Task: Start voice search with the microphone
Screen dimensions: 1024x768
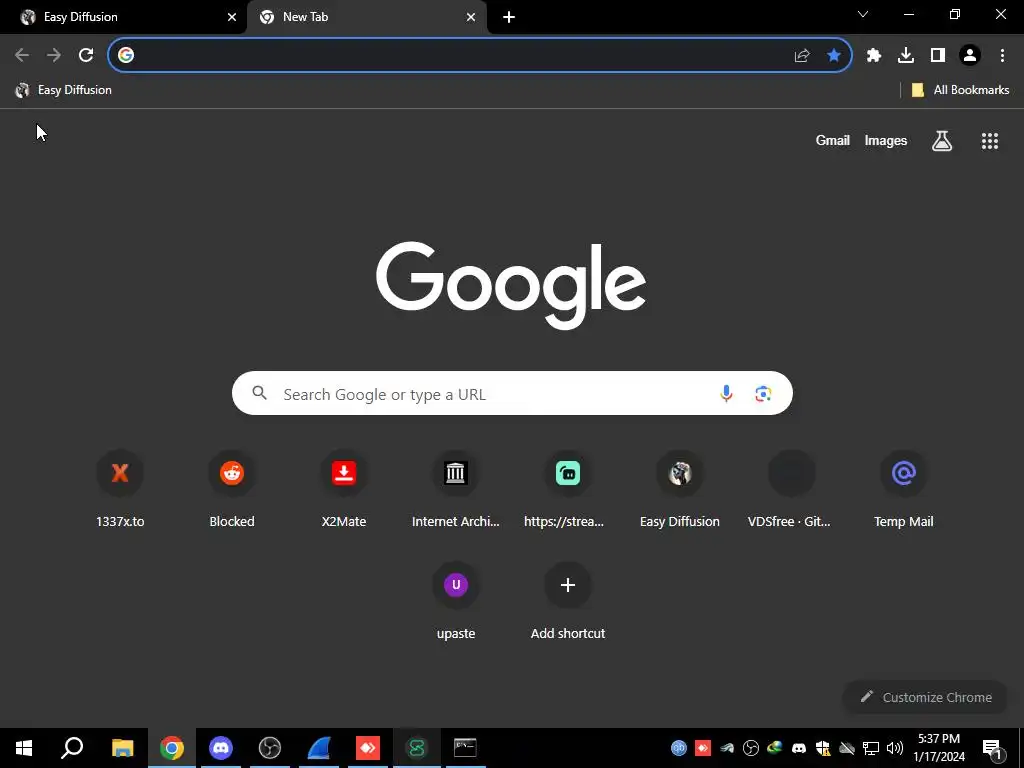Action: 726,393
